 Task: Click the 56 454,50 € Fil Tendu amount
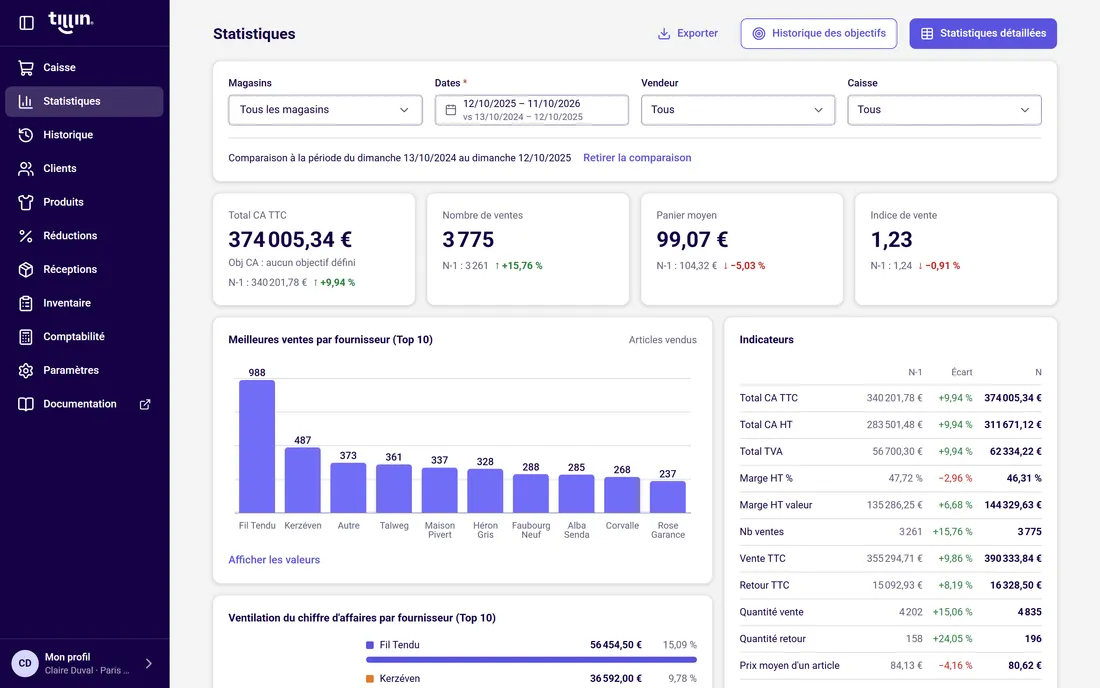615,645
